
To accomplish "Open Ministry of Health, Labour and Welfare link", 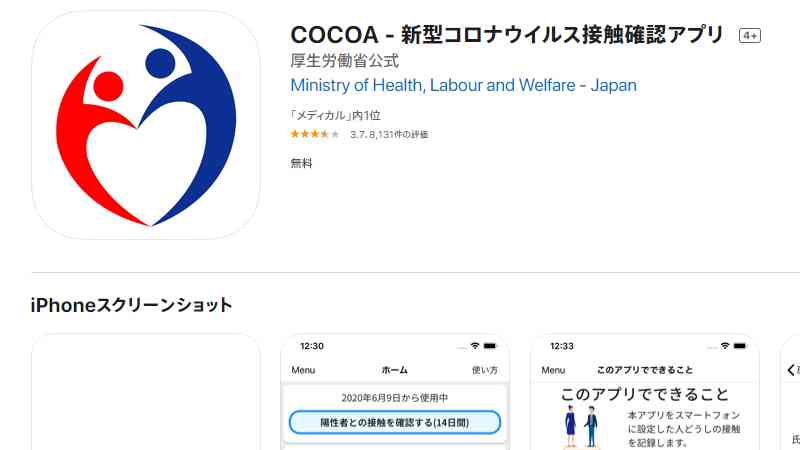I will 463,85.
